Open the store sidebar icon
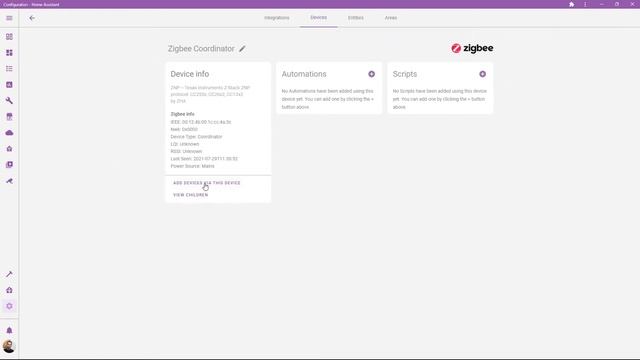This screenshot has width=640, height=360. (9, 117)
